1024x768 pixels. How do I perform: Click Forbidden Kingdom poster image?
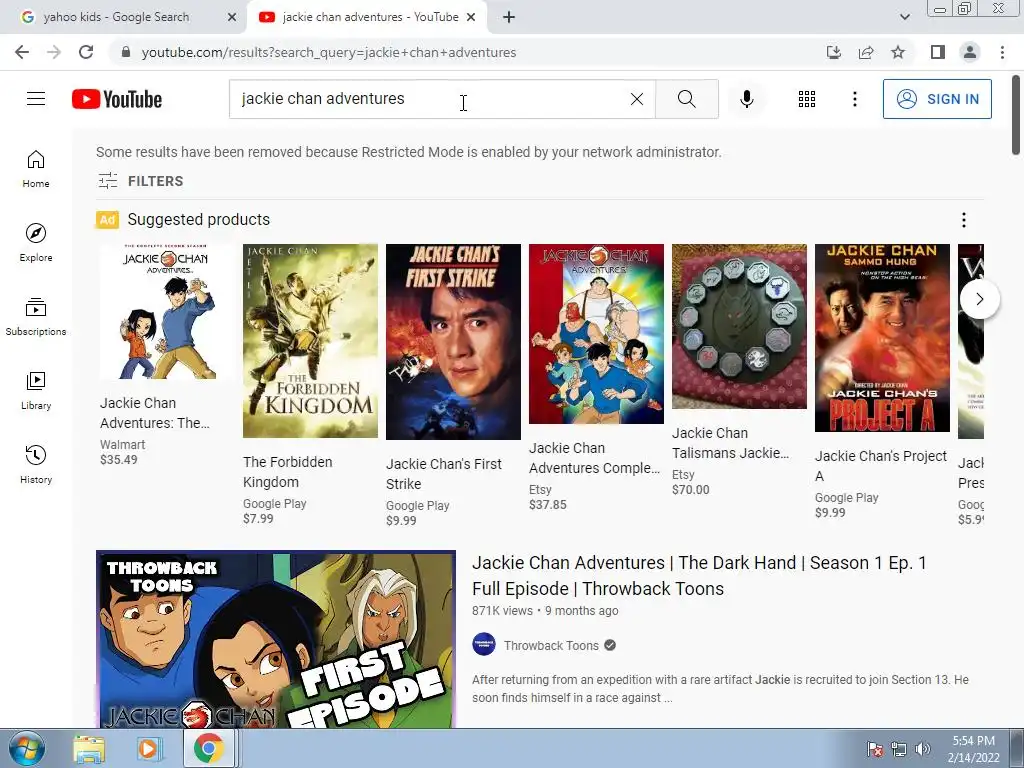310,341
